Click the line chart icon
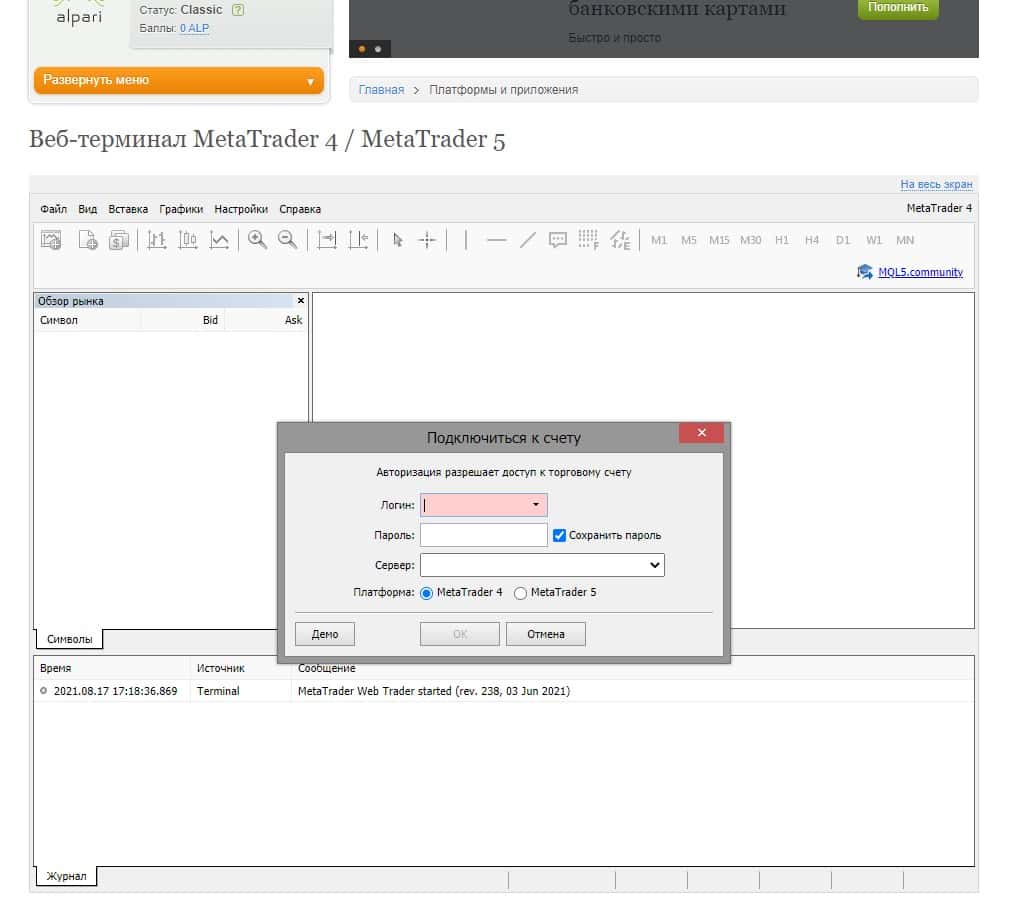 click(219, 240)
